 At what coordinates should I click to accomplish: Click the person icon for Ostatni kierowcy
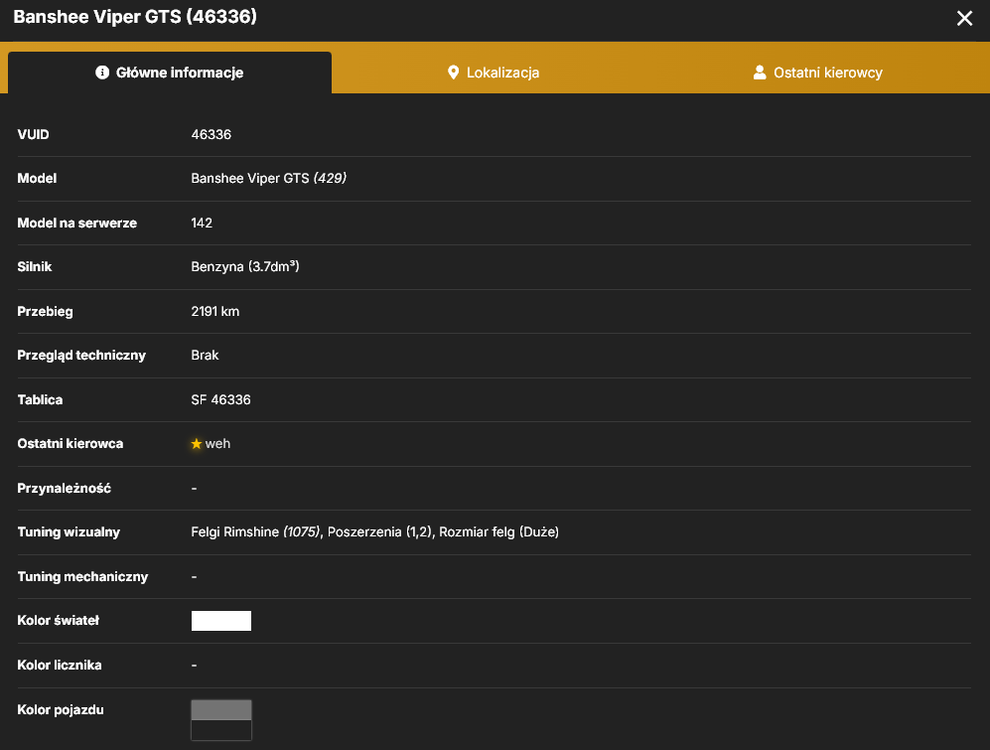click(x=760, y=73)
